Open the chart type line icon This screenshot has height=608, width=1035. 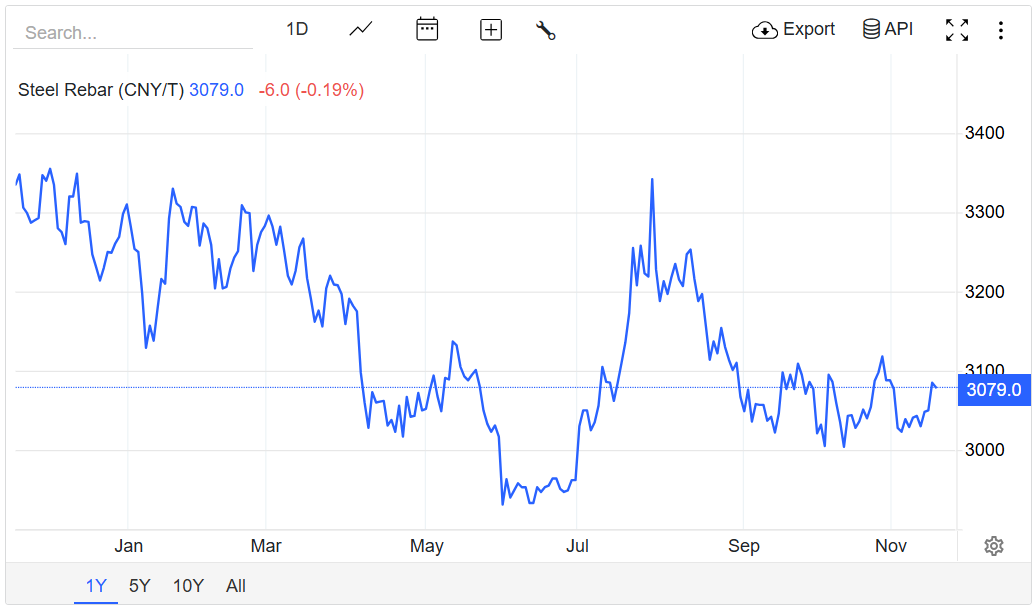[361, 29]
